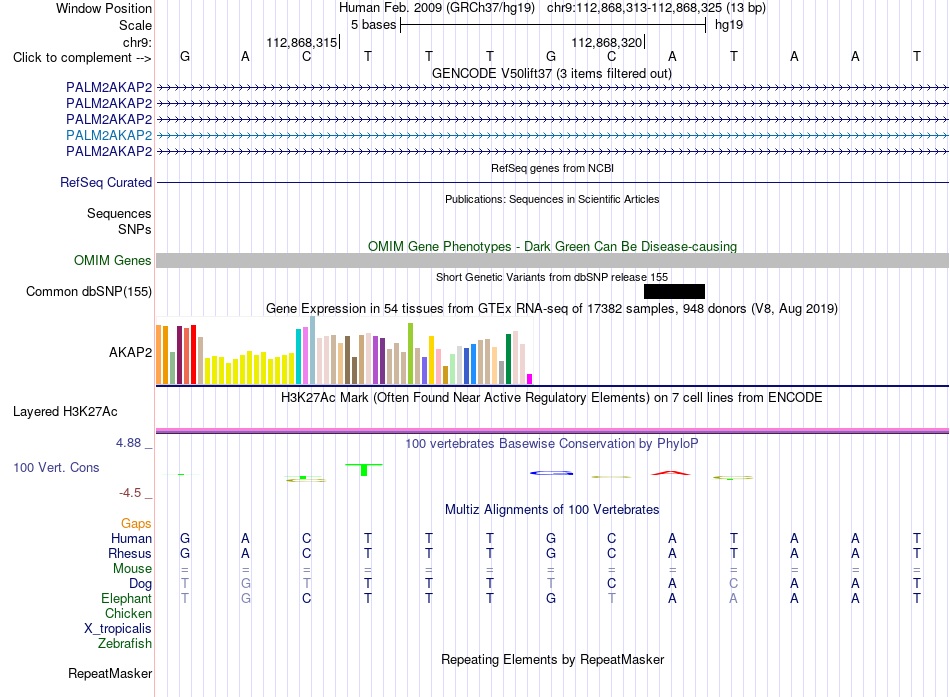Click the -4.5 PhyloP minimum value
The image size is (950, 697).
pyautogui.click(x=130, y=493)
